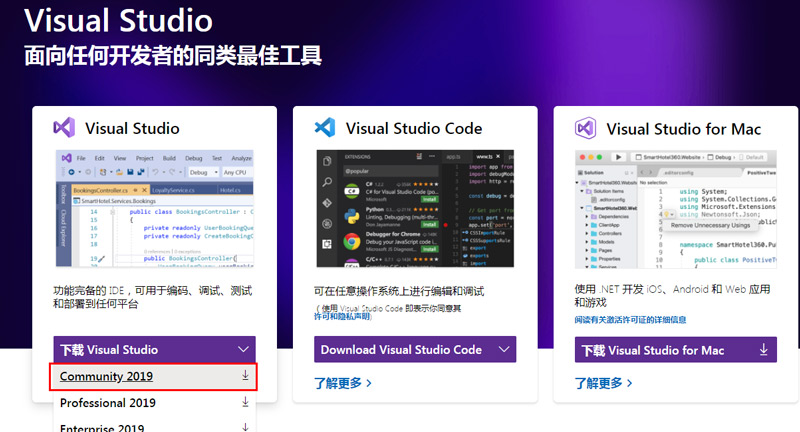
Task: Collapse the 下载 Visual Studio dropdown
Action: pos(244,350)
